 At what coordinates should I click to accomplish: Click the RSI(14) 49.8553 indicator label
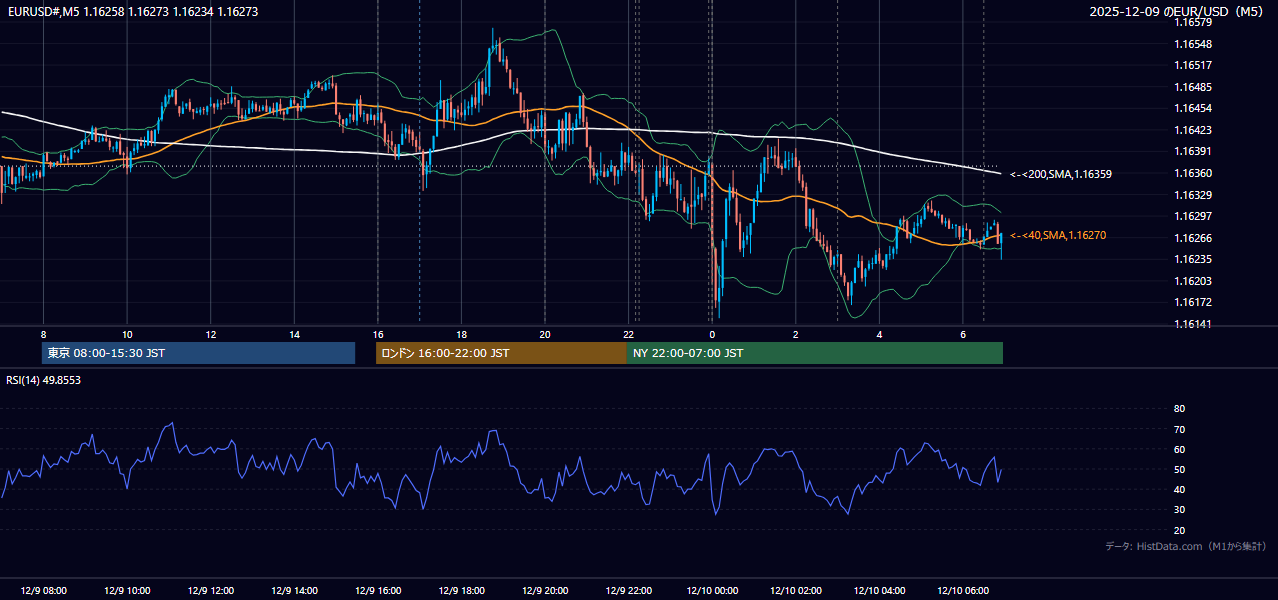click(x=43, y=380)
